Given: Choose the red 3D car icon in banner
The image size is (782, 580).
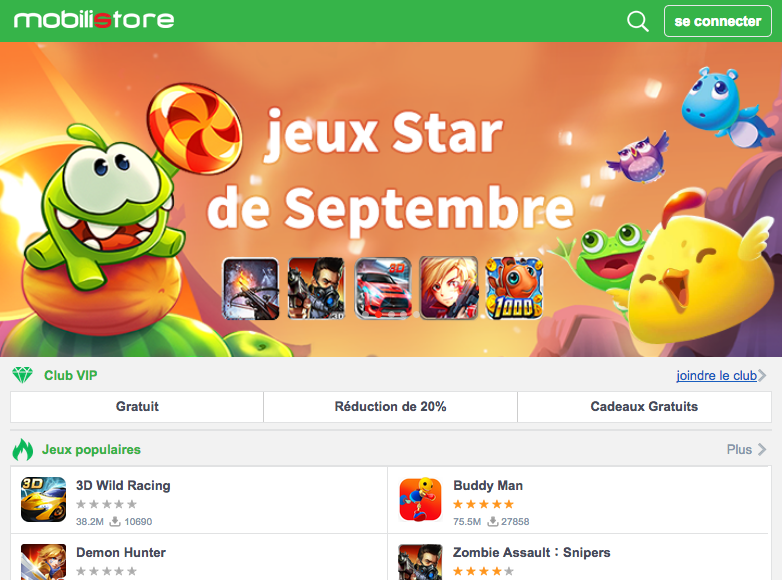Looking at the screenshot, I should click(x=383, y=288).
